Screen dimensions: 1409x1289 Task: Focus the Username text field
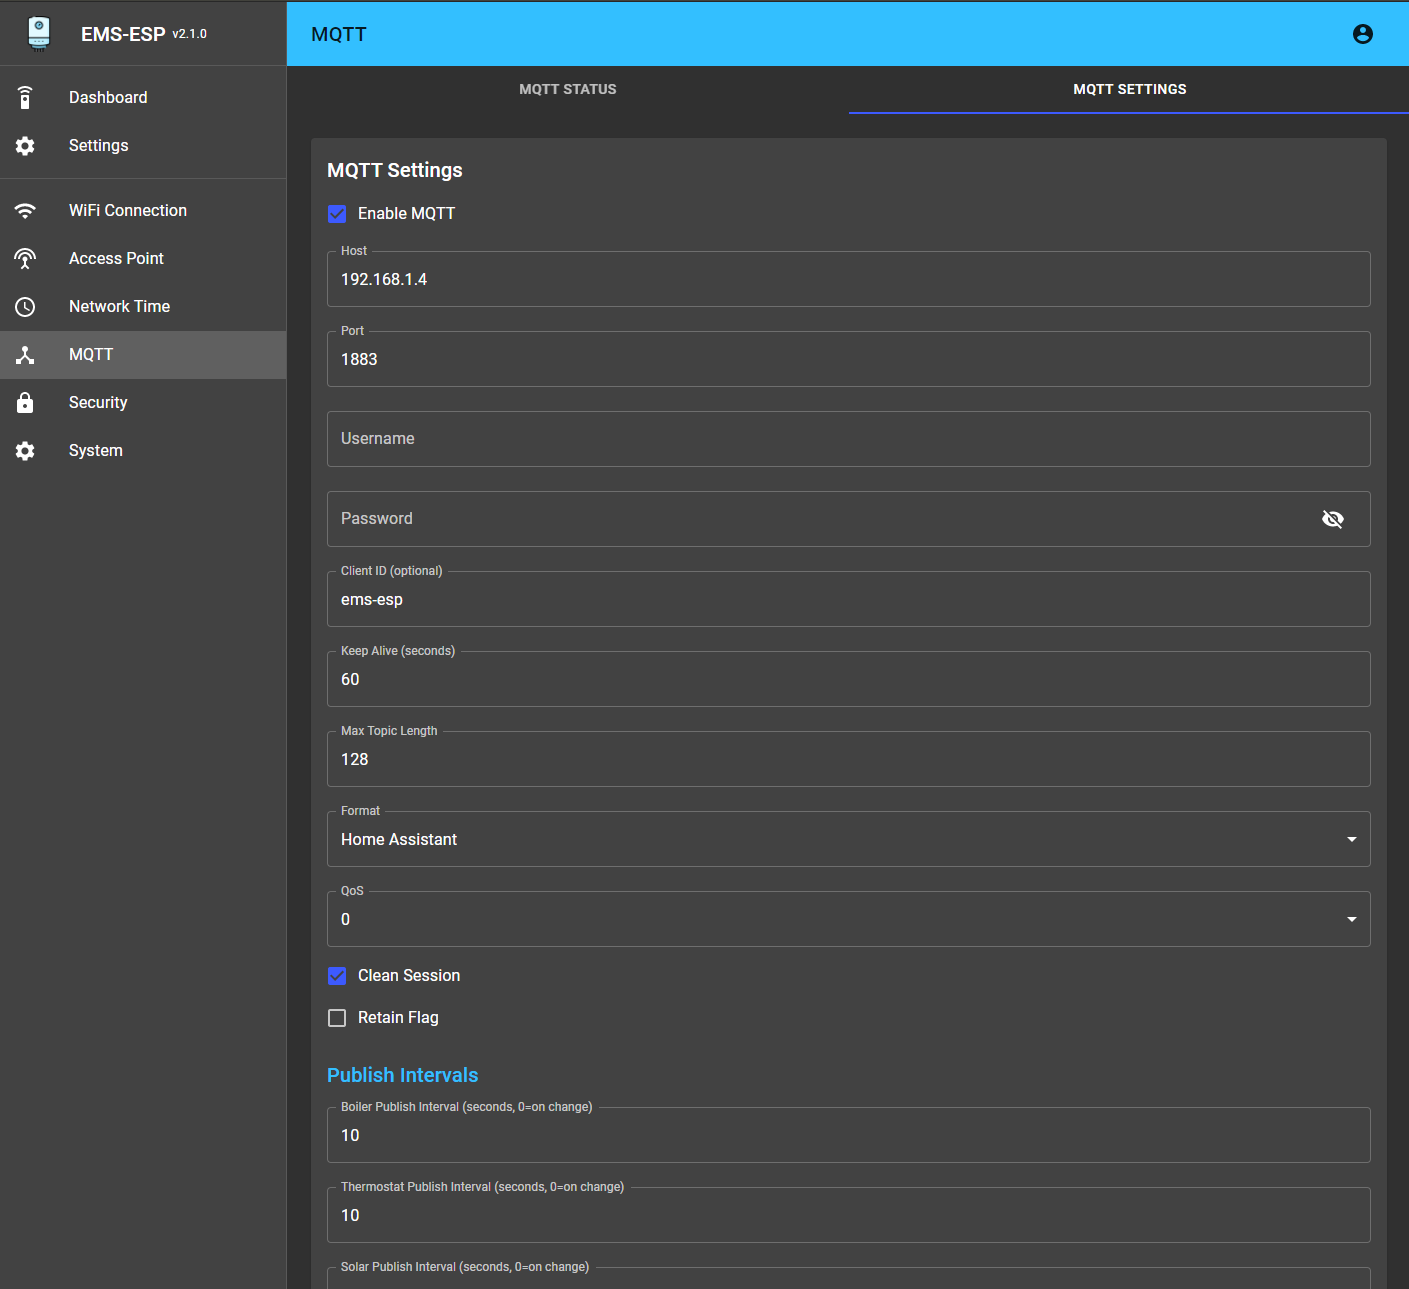848,439
